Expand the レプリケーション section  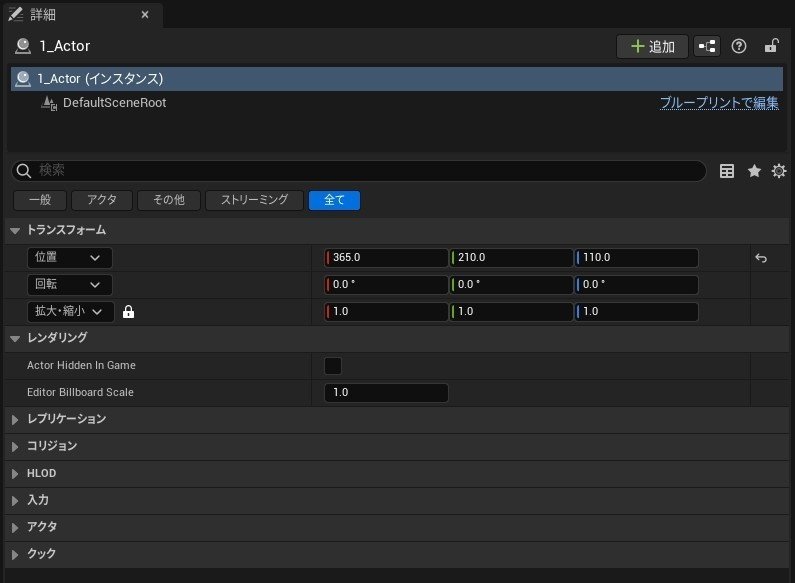pyautogui.click(x=15, y=419)
